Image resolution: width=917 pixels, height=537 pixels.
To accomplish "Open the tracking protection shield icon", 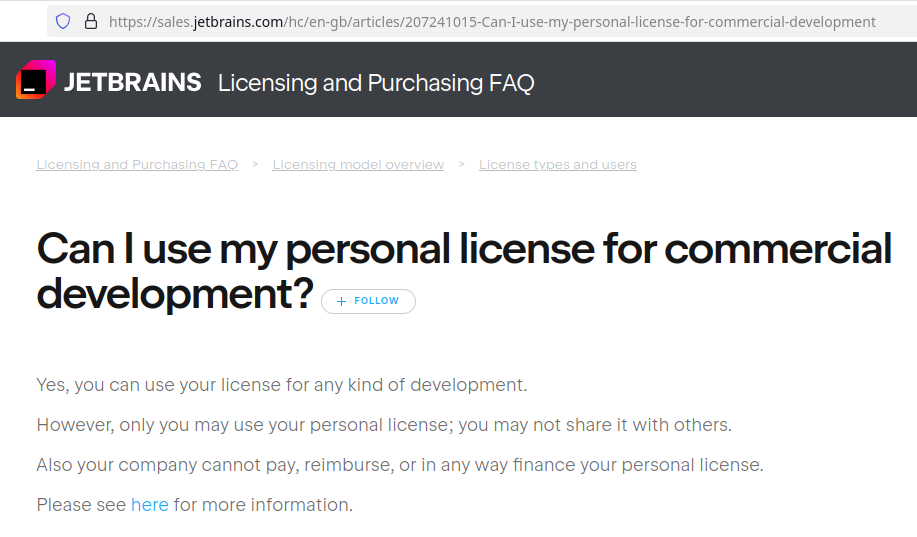I will click(63, 22).
